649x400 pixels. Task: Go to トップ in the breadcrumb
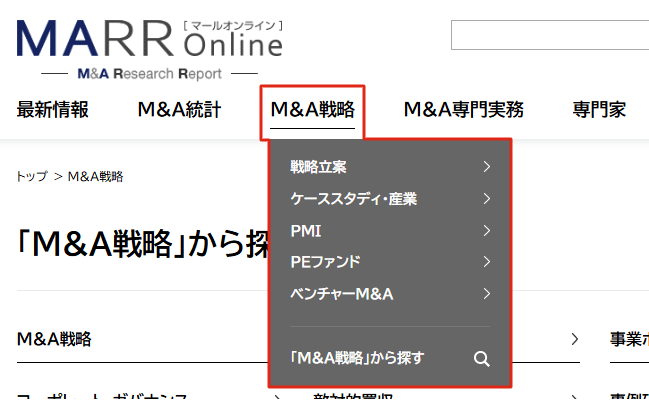pyautogui.click(x=32, y=176)
